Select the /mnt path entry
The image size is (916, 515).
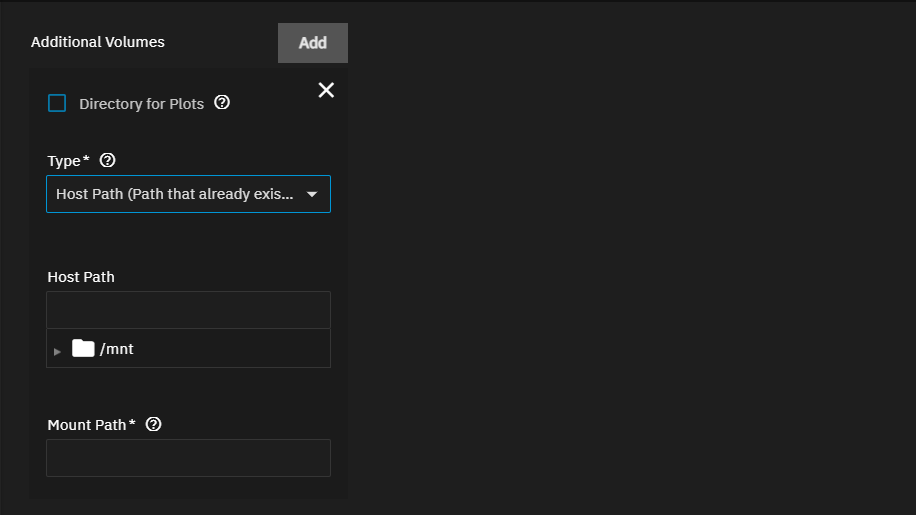(x=117, y=349)
